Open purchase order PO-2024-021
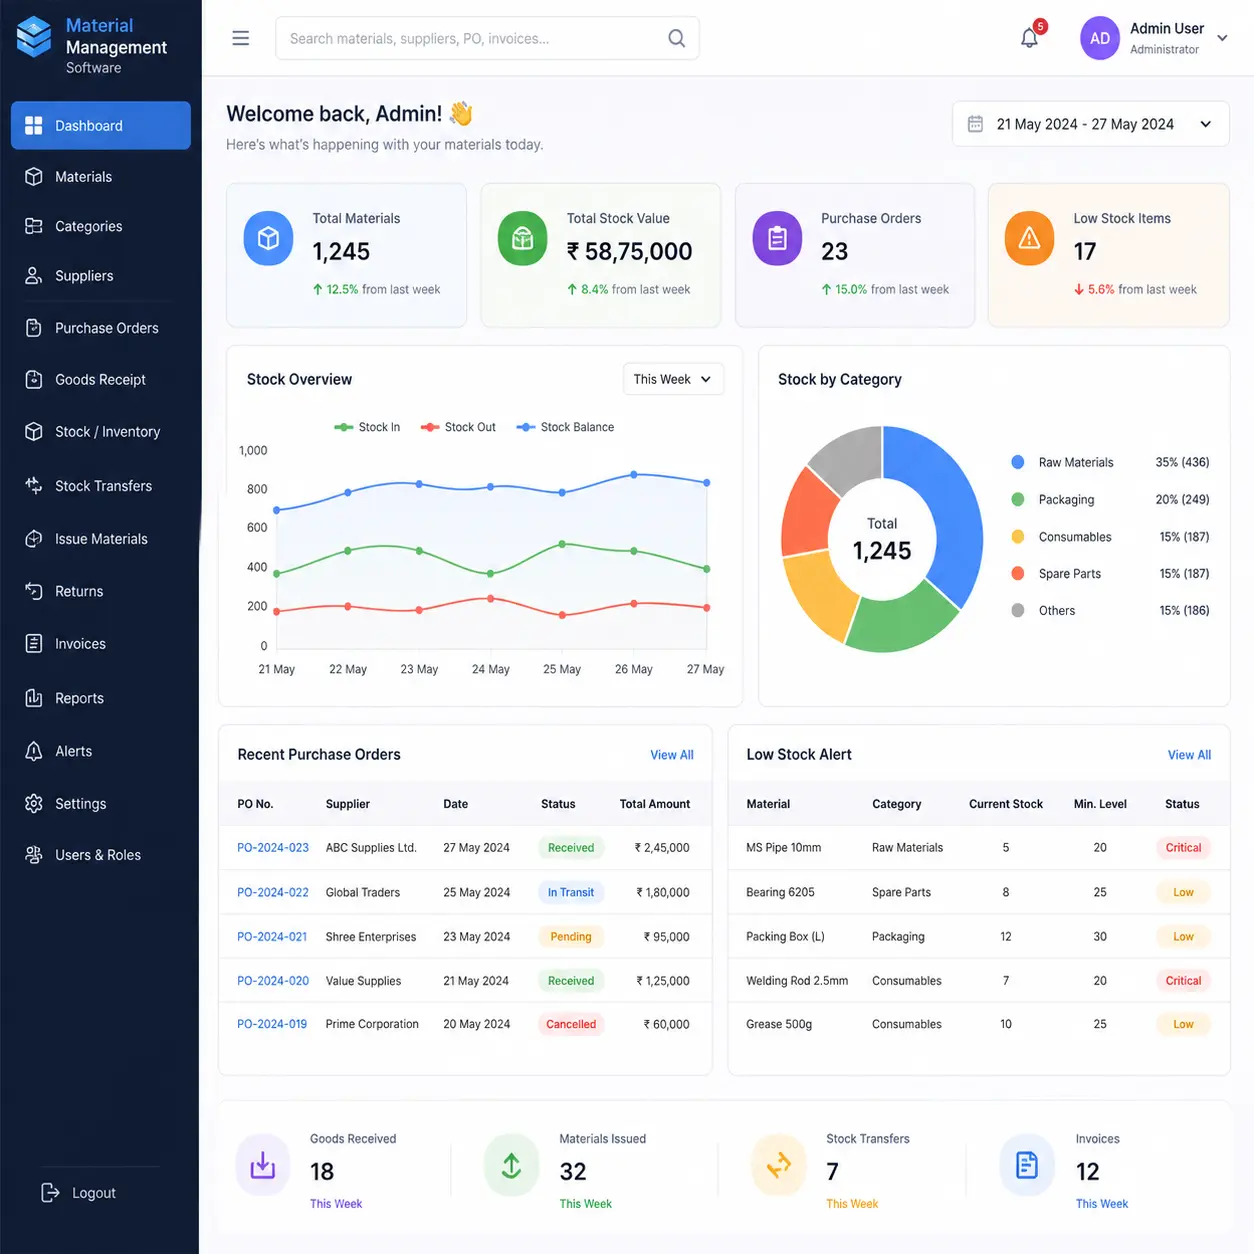This screenshot has width=1254, height=1254. [272, 937]
